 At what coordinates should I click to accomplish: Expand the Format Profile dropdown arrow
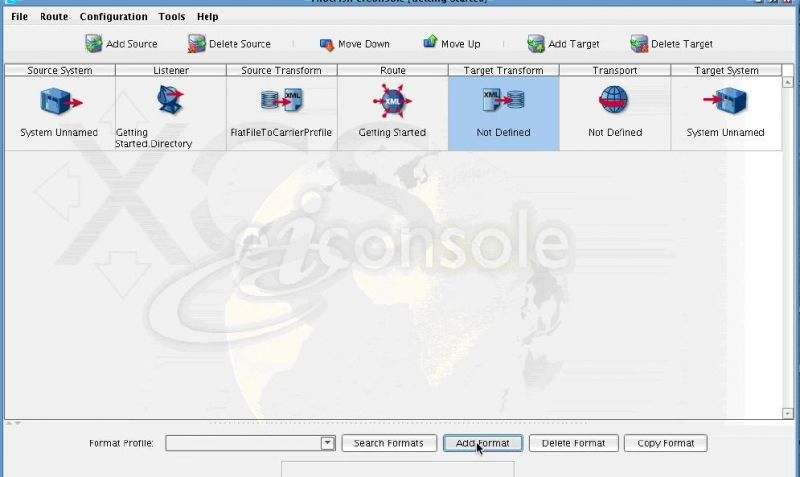tap(328, 443)
